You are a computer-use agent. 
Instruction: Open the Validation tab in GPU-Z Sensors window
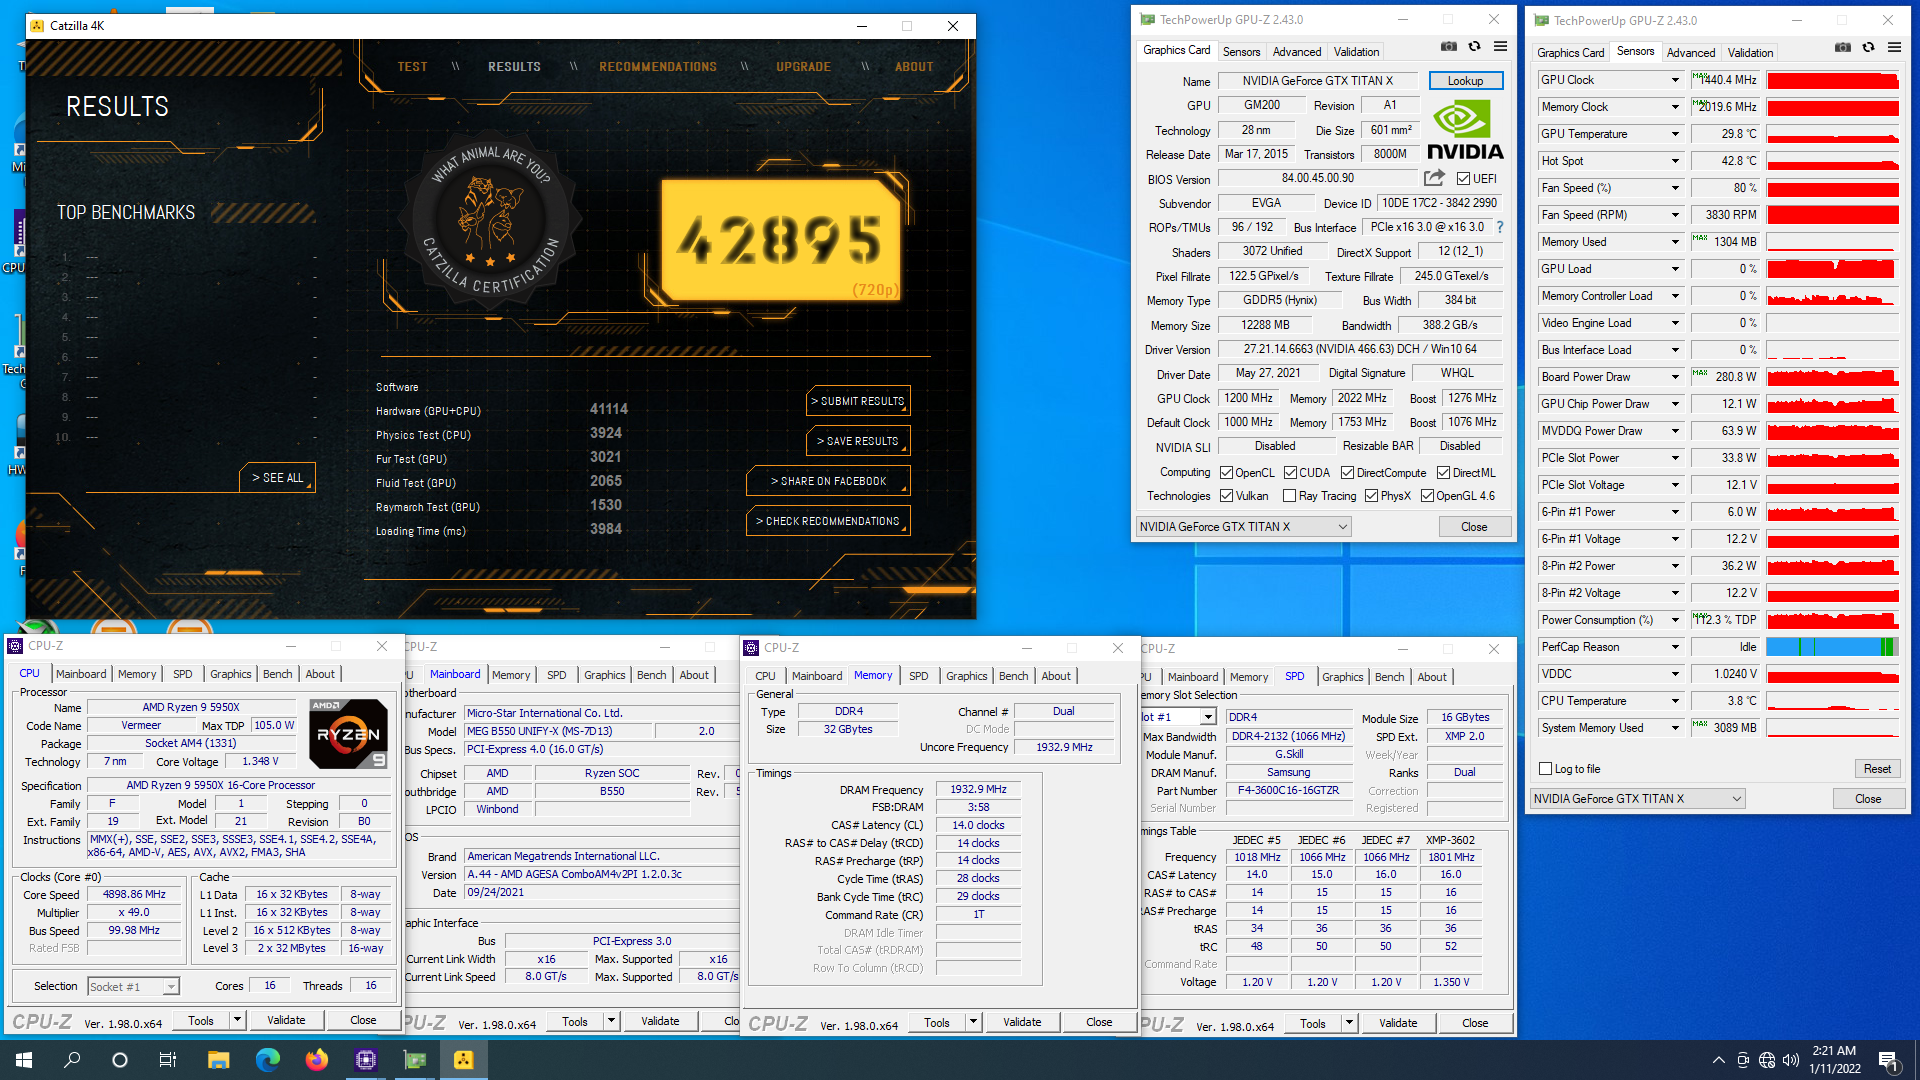click(x=1750, y=53)
